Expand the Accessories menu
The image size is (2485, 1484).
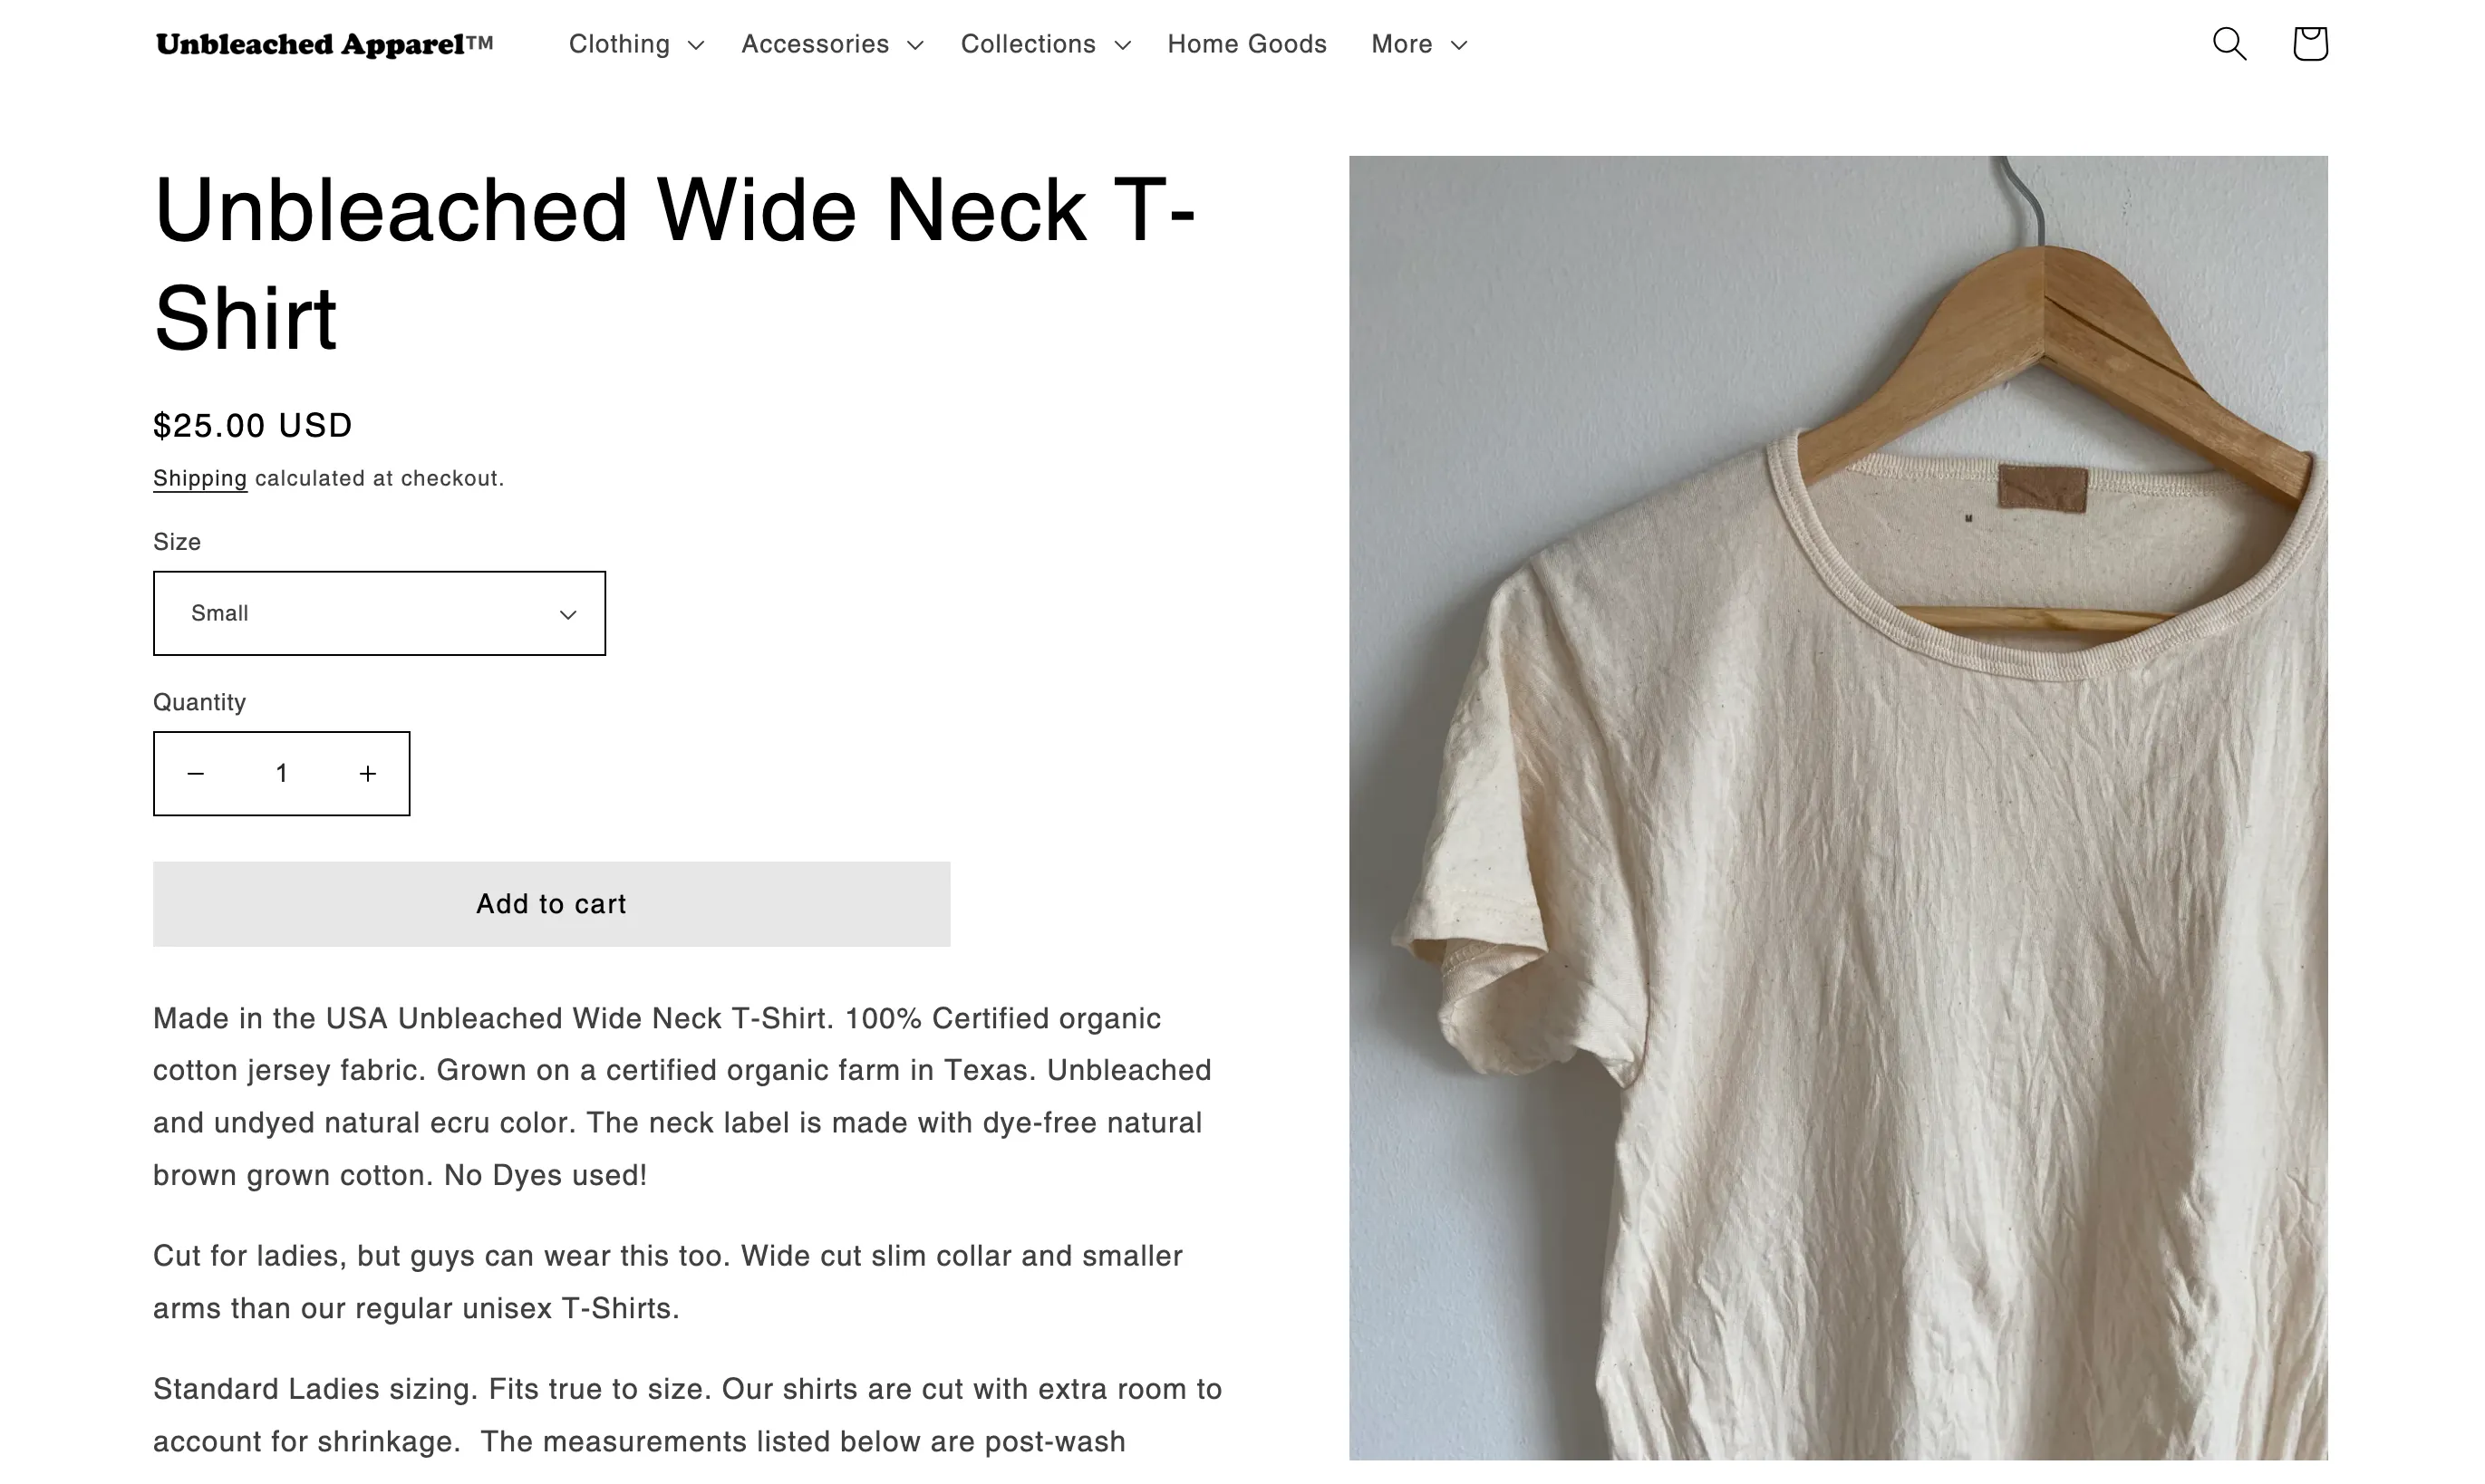pos(832,44)
